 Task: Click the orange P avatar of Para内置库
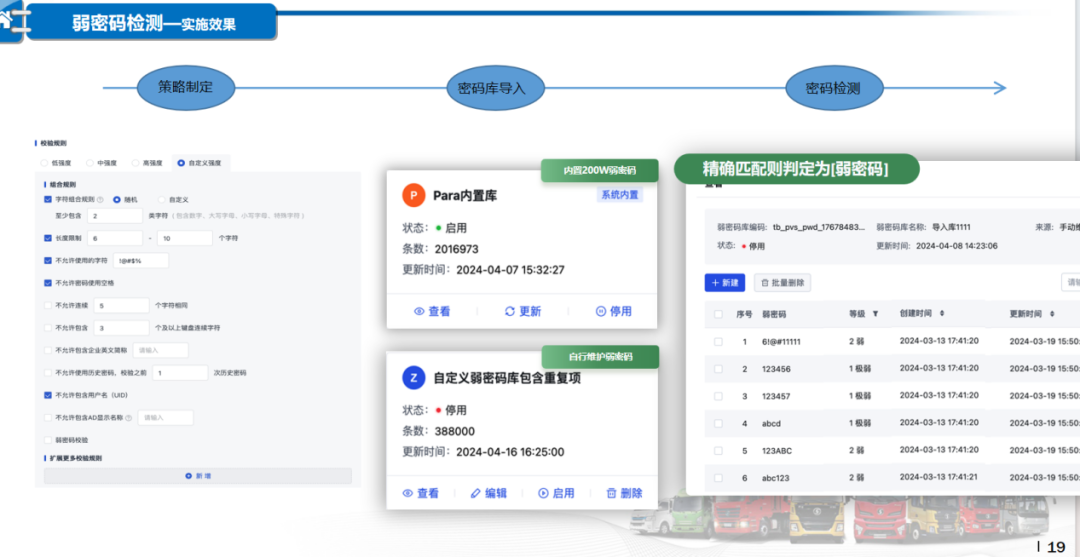[413, 196]
